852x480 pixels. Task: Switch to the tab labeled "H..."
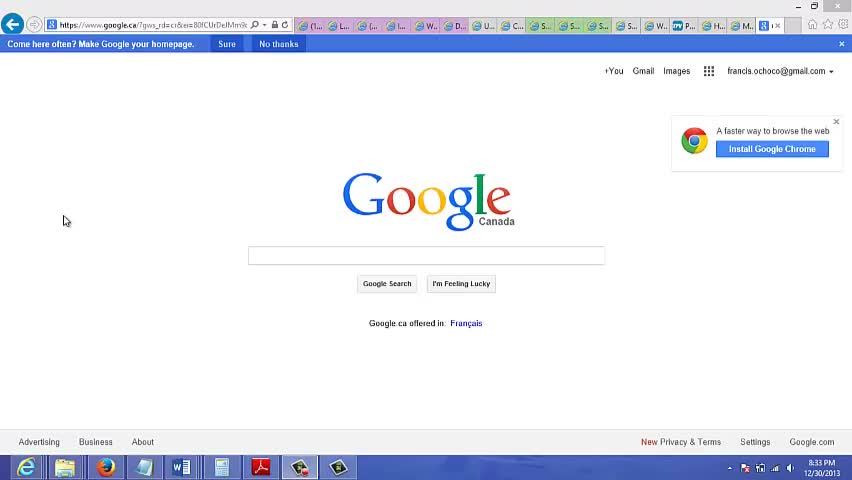coord(713,26)
